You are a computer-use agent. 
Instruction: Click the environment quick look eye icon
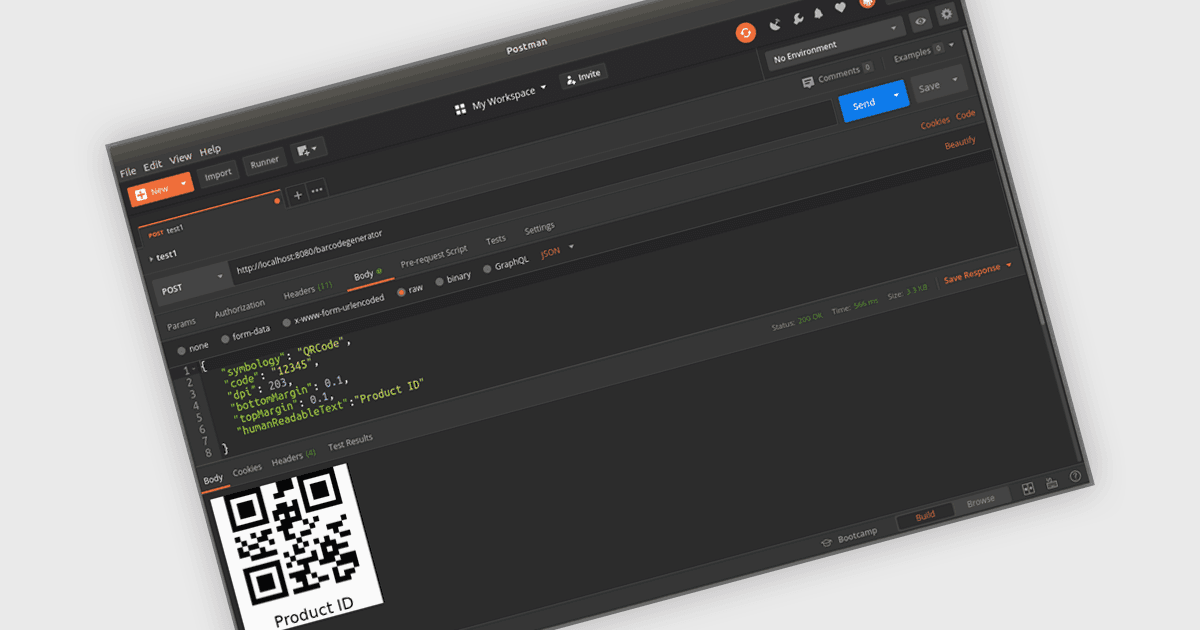click(920, 19)
